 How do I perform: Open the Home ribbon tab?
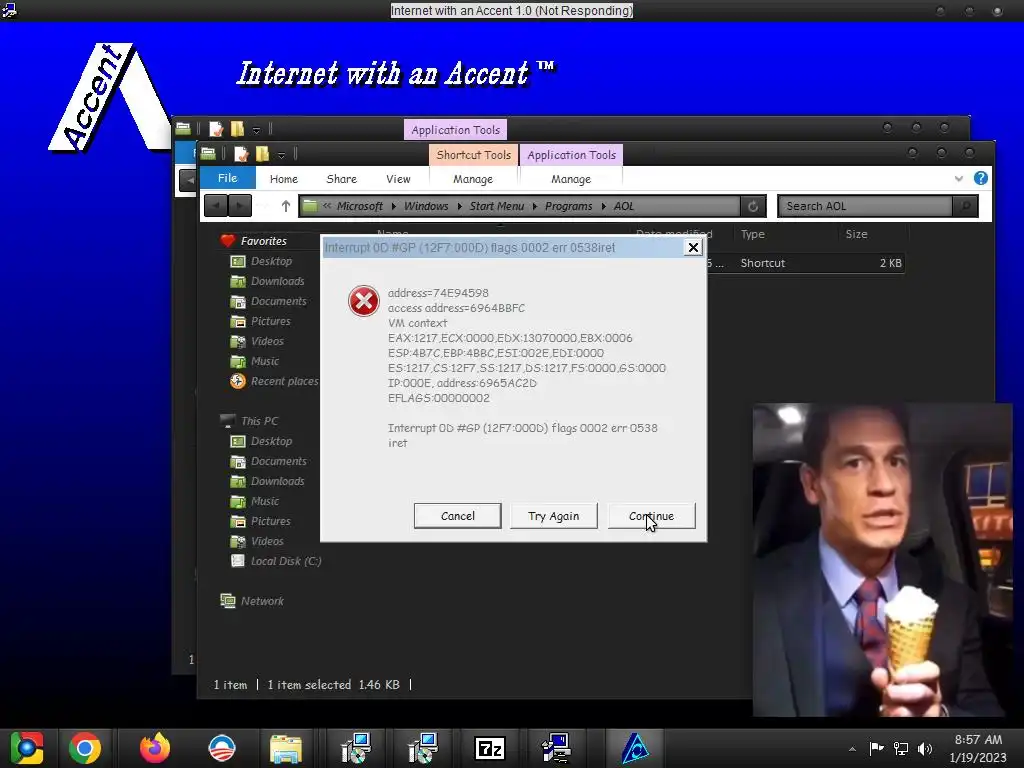pos(283,179)
